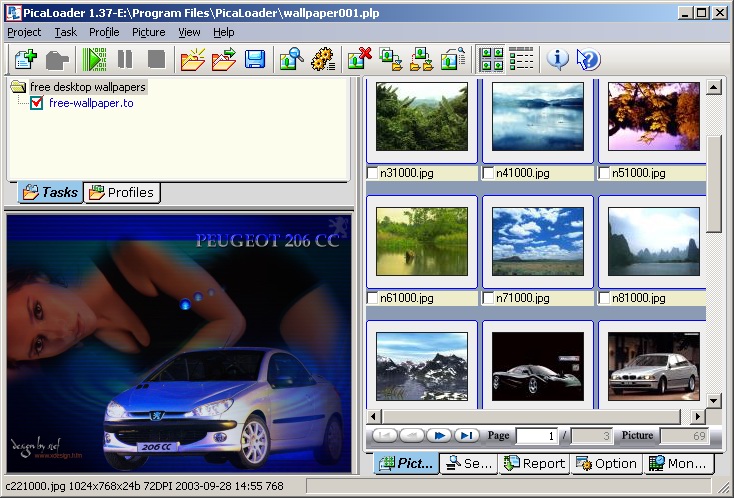Switch to thumbnail grid view
Image resolution: width=734 pixels, height=498 pixels.
click(x=491, y=59)
